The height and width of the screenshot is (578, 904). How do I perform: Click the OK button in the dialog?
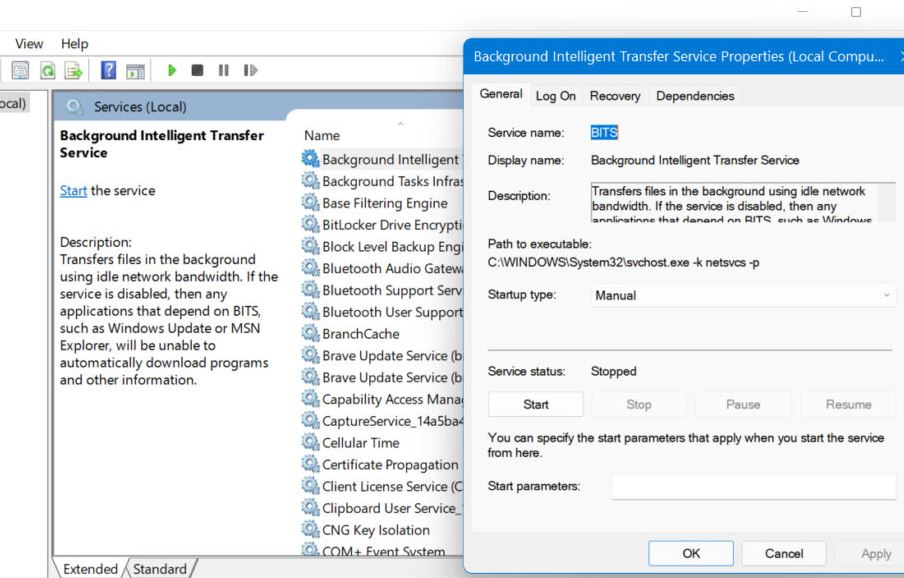pos(691,553)
